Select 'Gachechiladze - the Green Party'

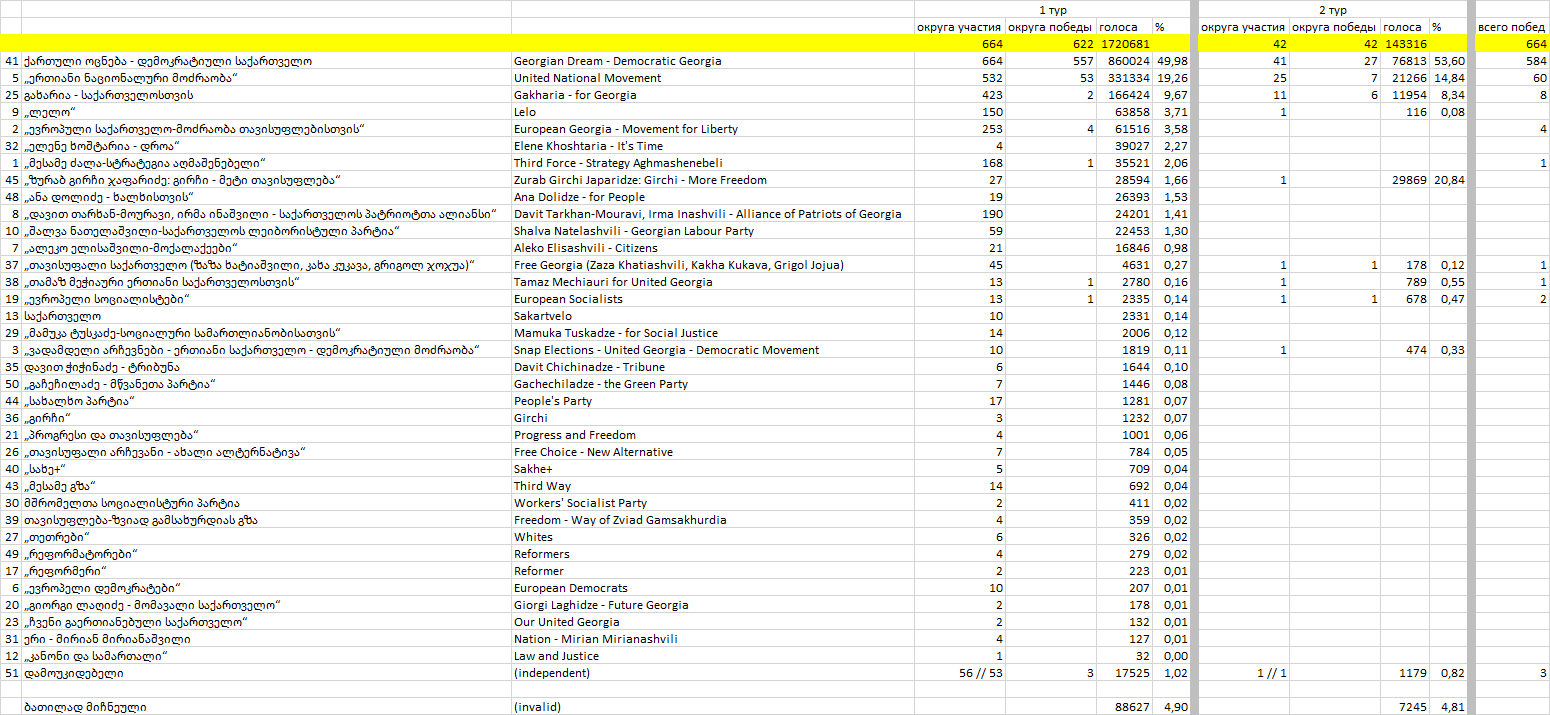coord(713,384)
